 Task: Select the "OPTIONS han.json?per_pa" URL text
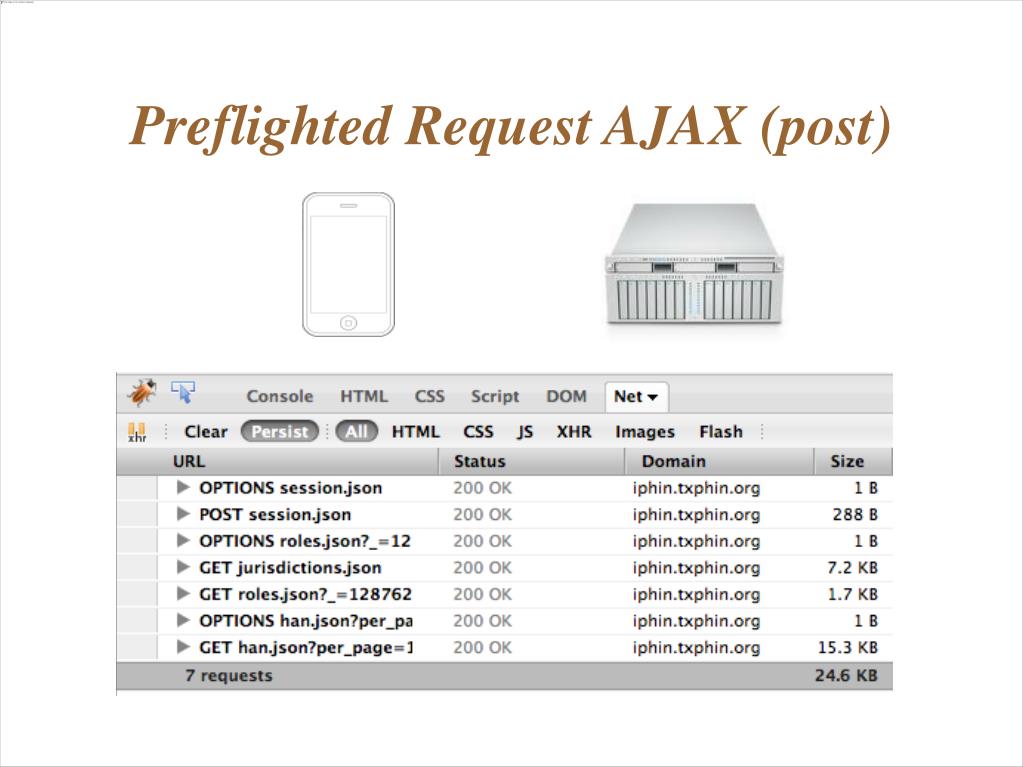tap(306, 622)
